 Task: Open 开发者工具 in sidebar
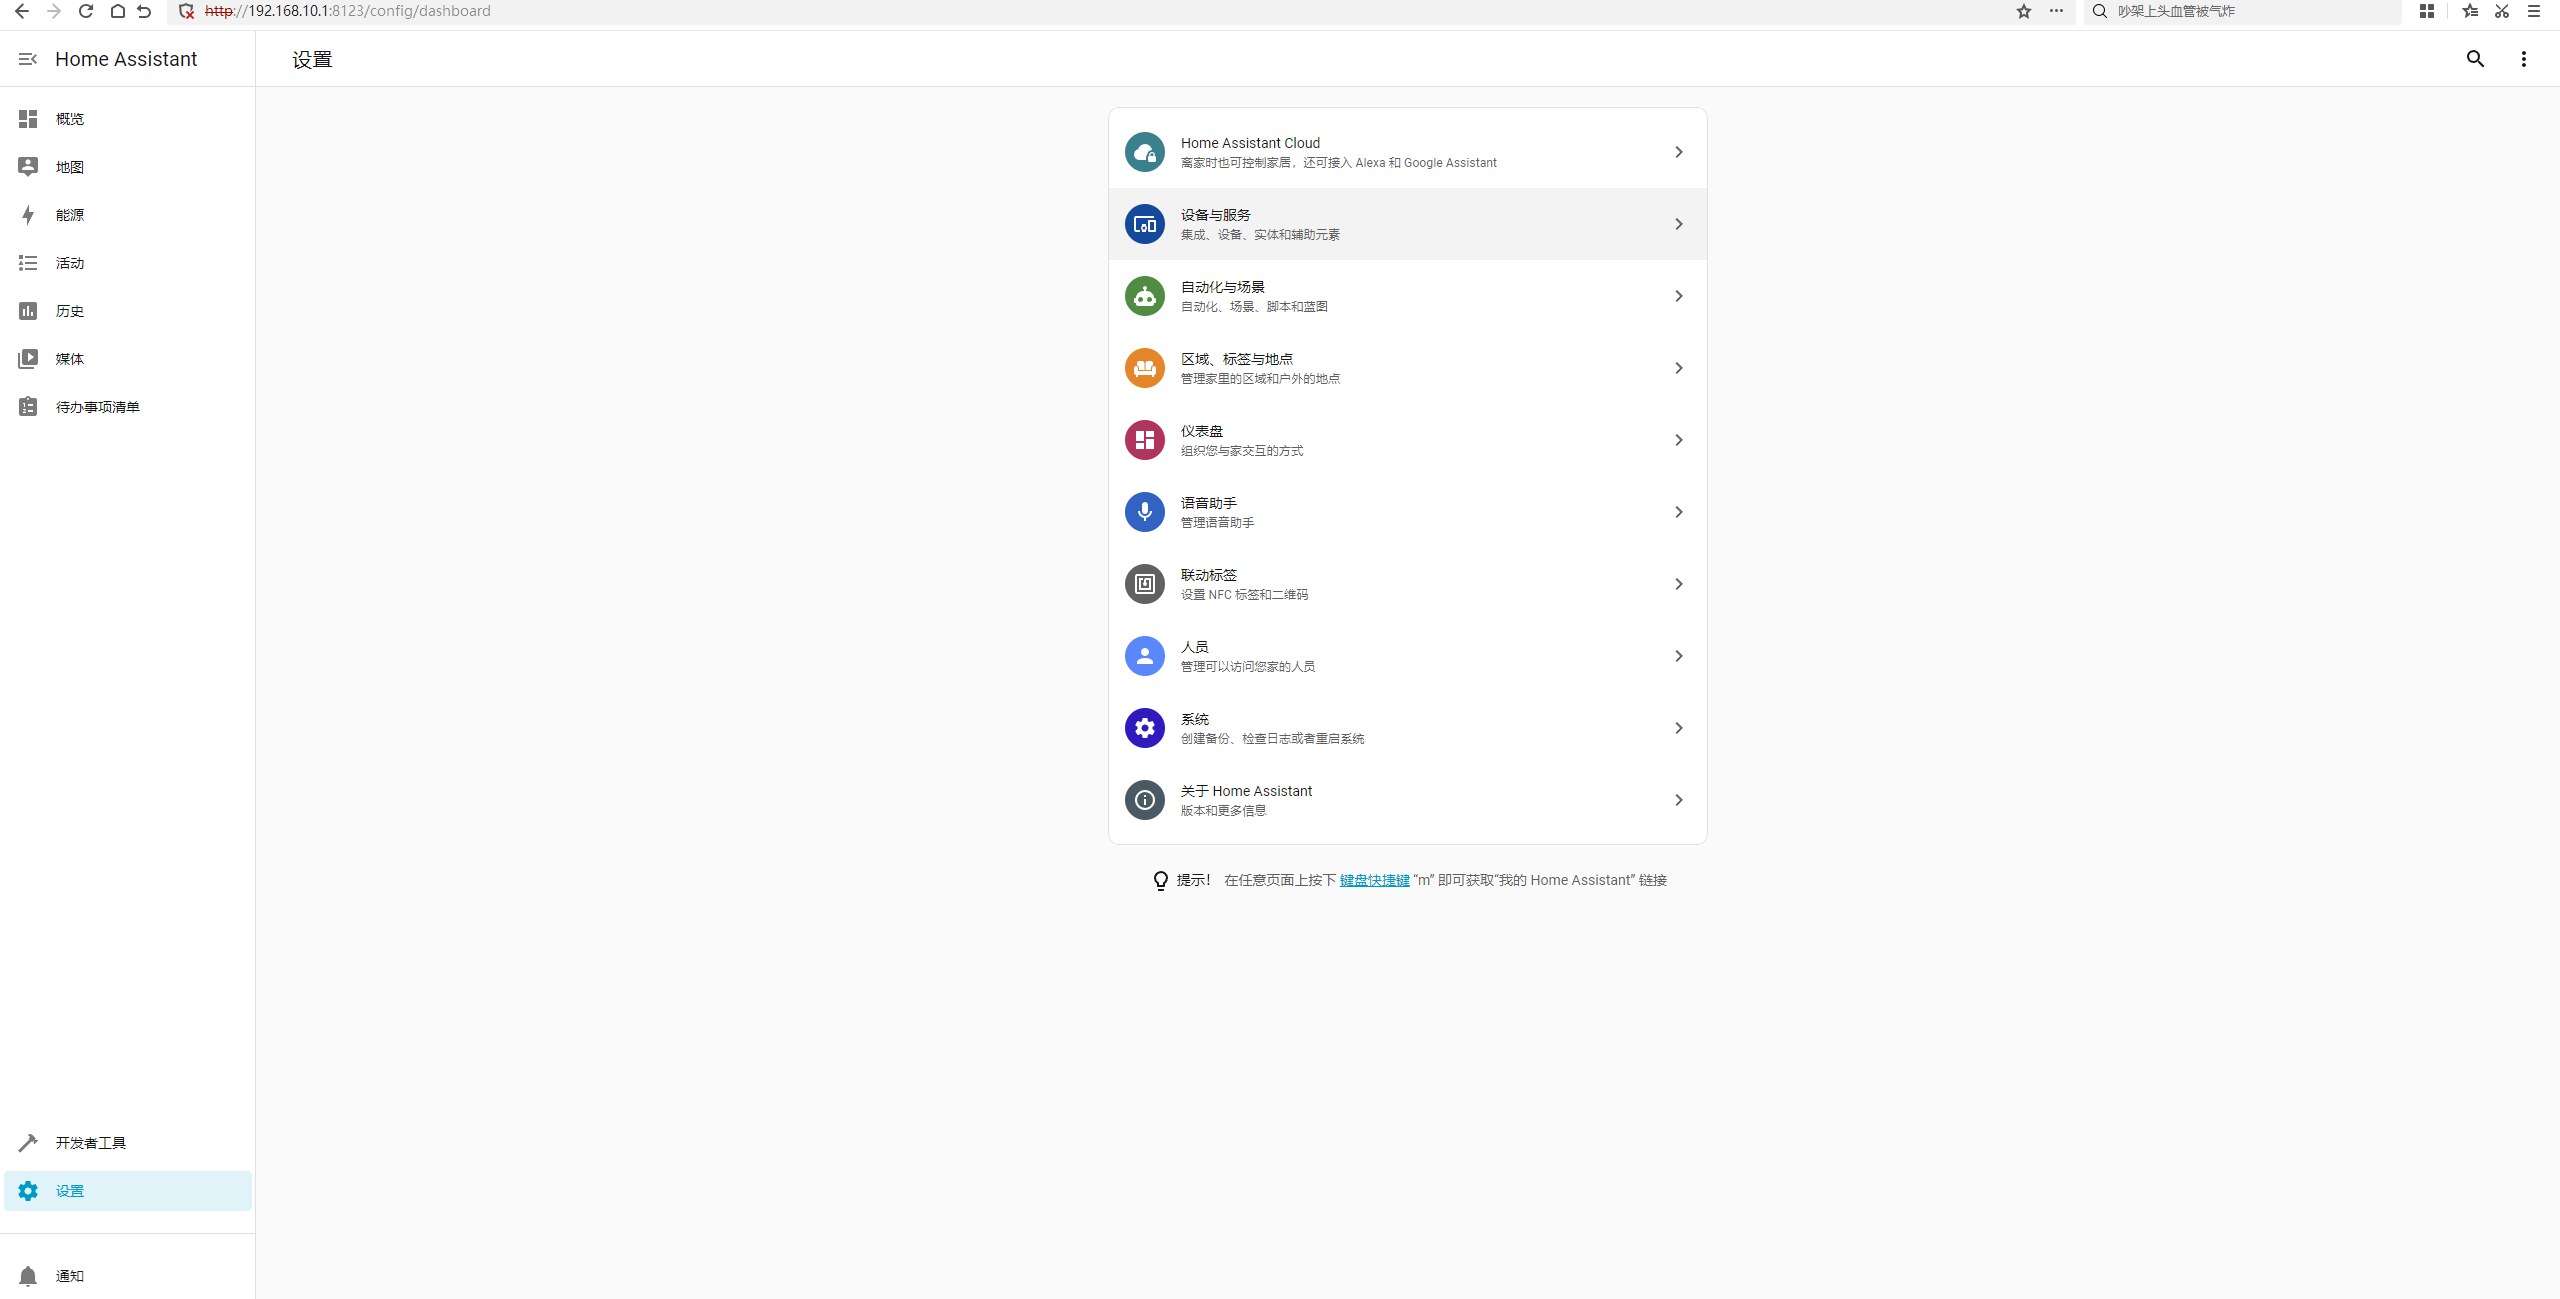click(x=90, y=1143)
